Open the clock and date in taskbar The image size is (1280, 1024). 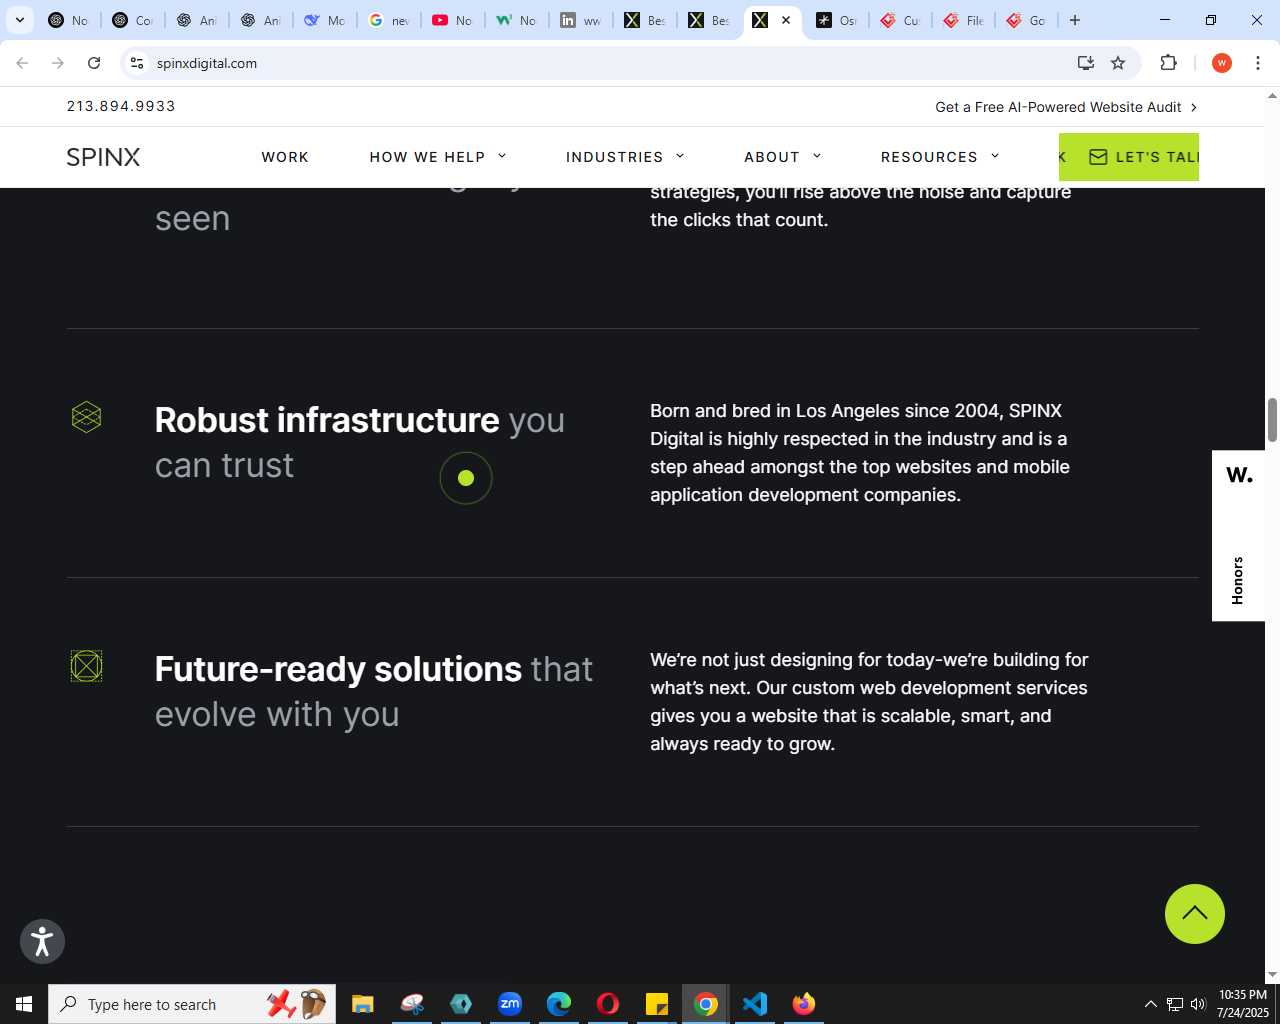[x=1242, y=1004]
